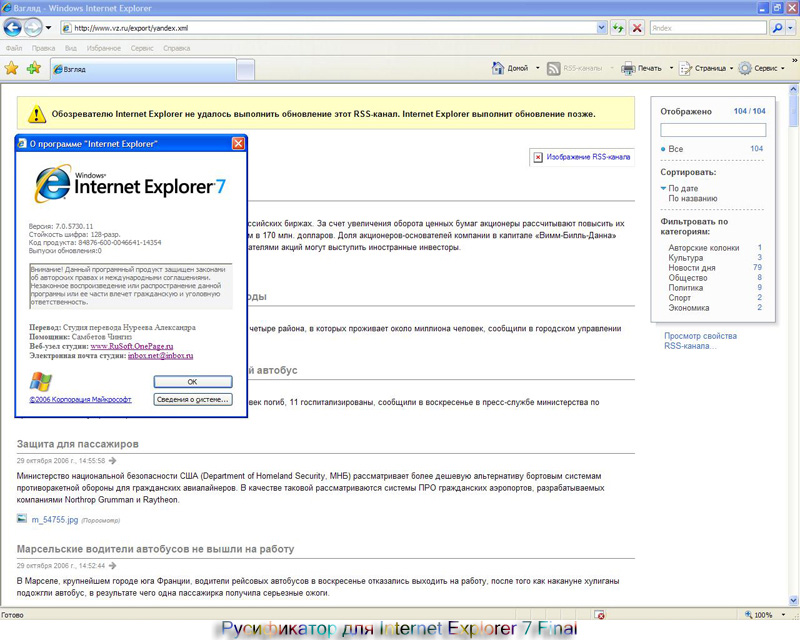Open the Файл menu
The width and height of the screenshot is (800, 640).
tap(14, 48)
